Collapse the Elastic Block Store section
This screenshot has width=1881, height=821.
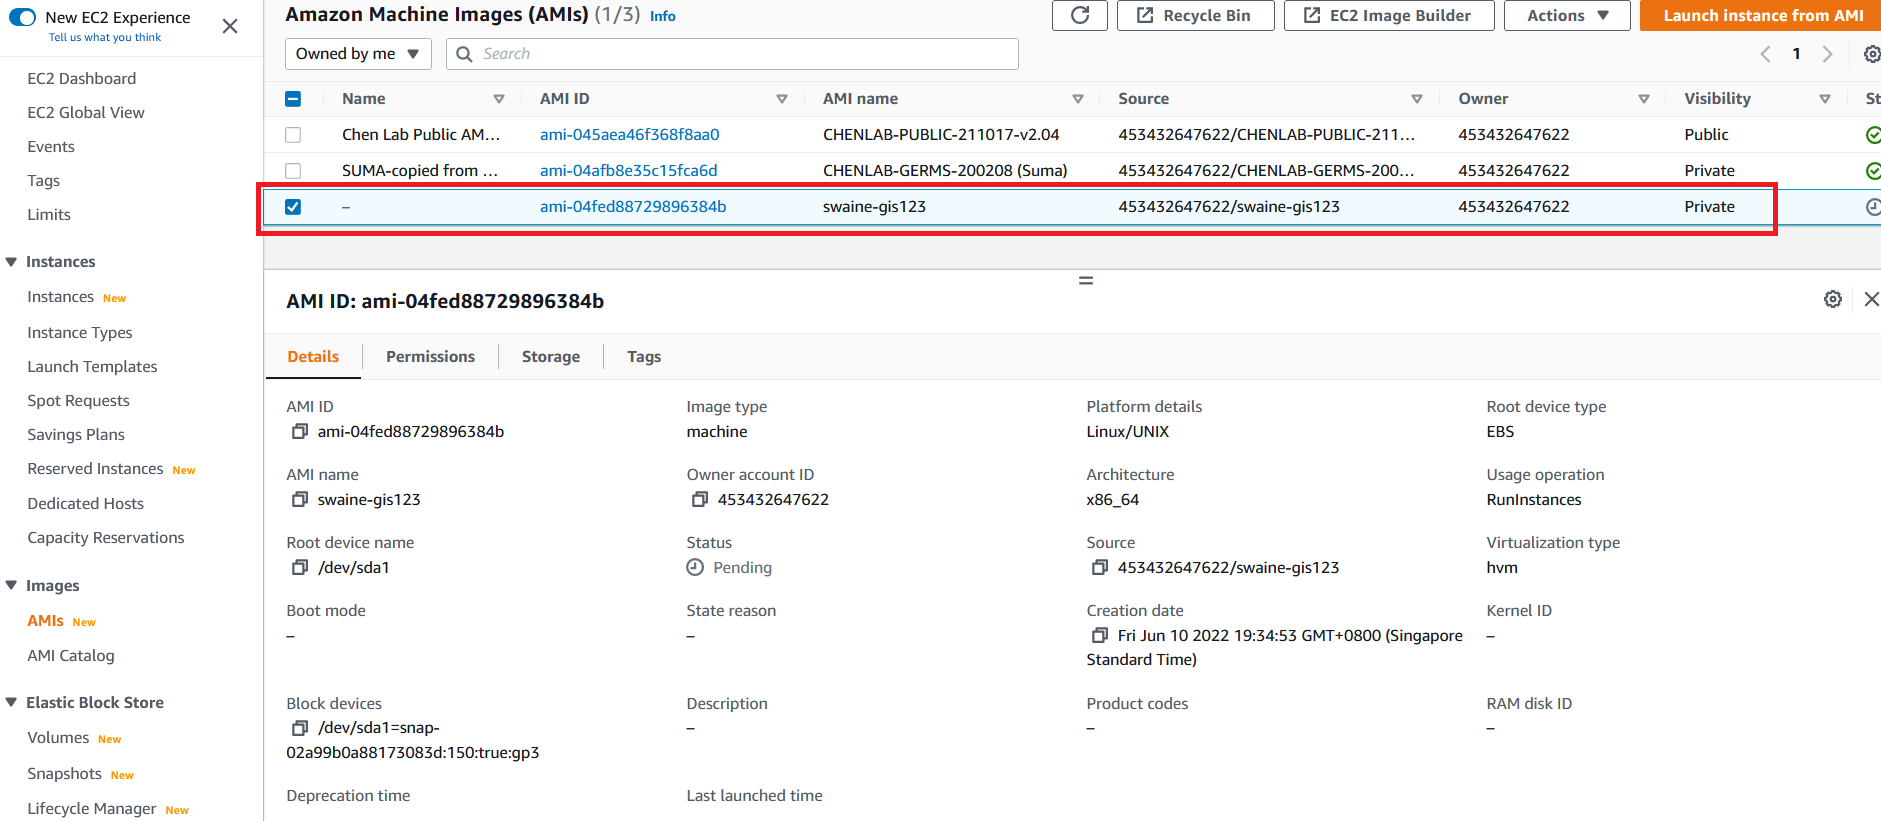point(12,703)
